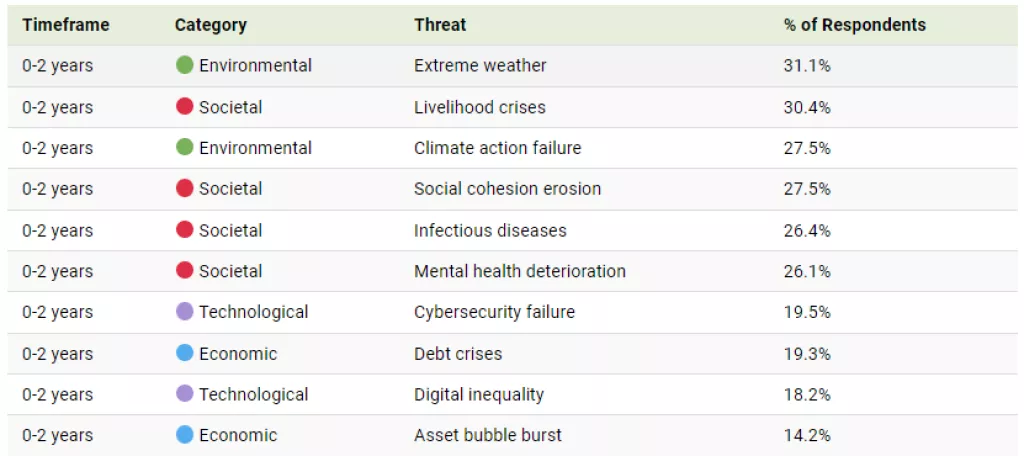Click the 14.2% value in last row
Screen dimensions: 1024x456
[x=807, y=435]
